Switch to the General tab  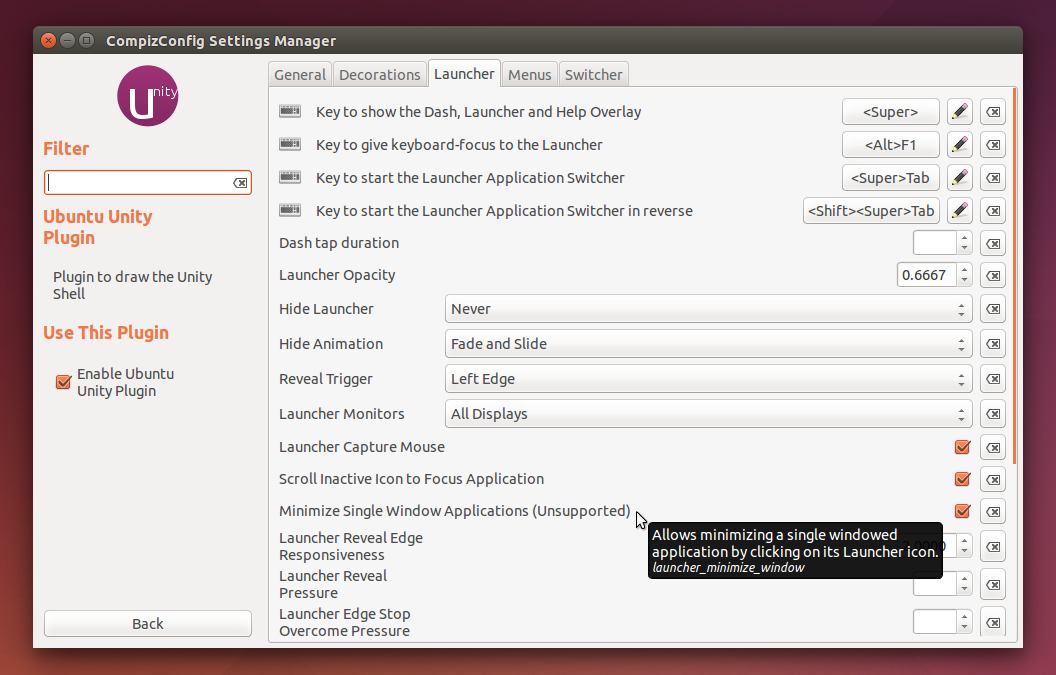point(300,75)
